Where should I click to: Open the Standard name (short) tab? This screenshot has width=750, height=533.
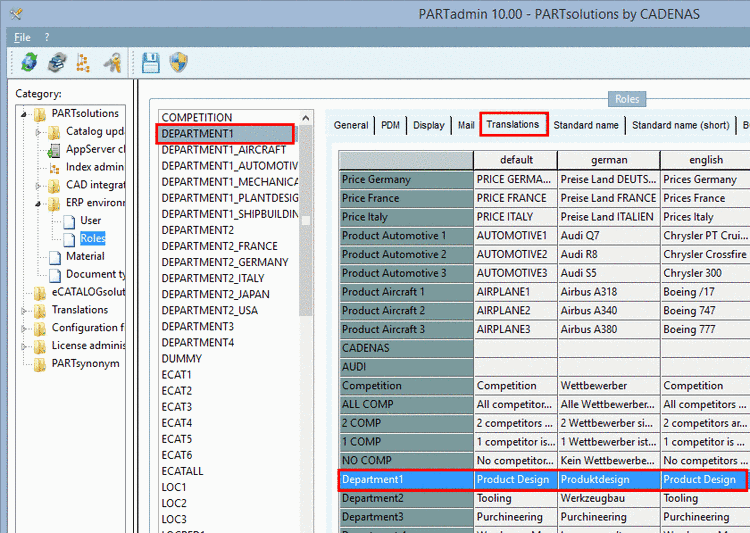click(x=681, y=125)
